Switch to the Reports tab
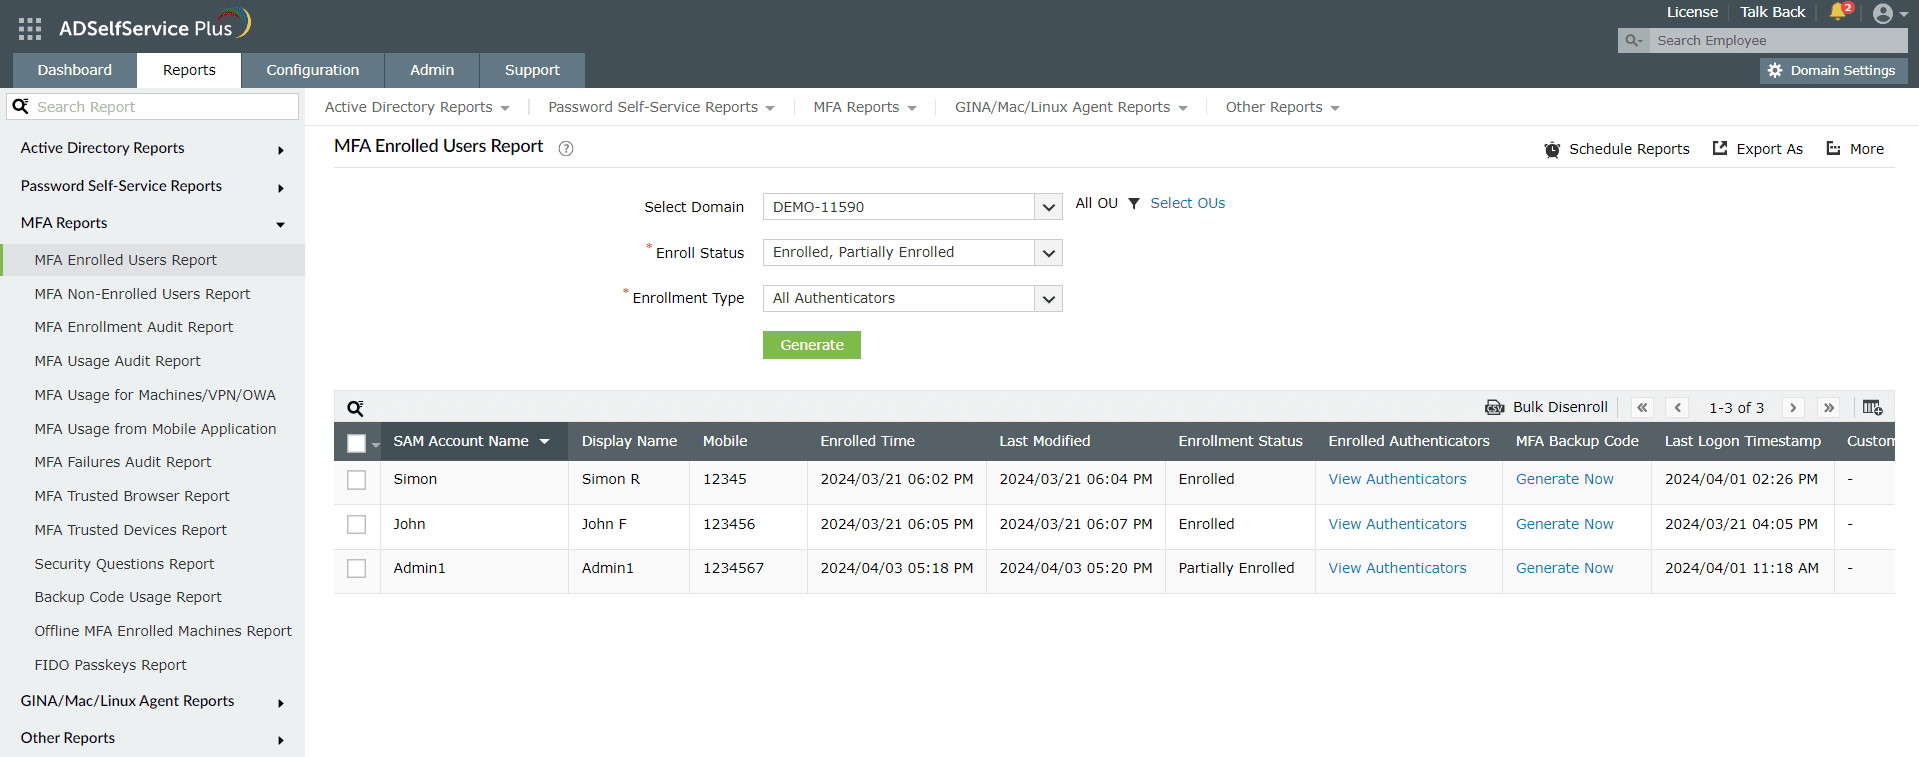Image resolution: width=1919 pixels, height=757 pixels. point(189,70)
